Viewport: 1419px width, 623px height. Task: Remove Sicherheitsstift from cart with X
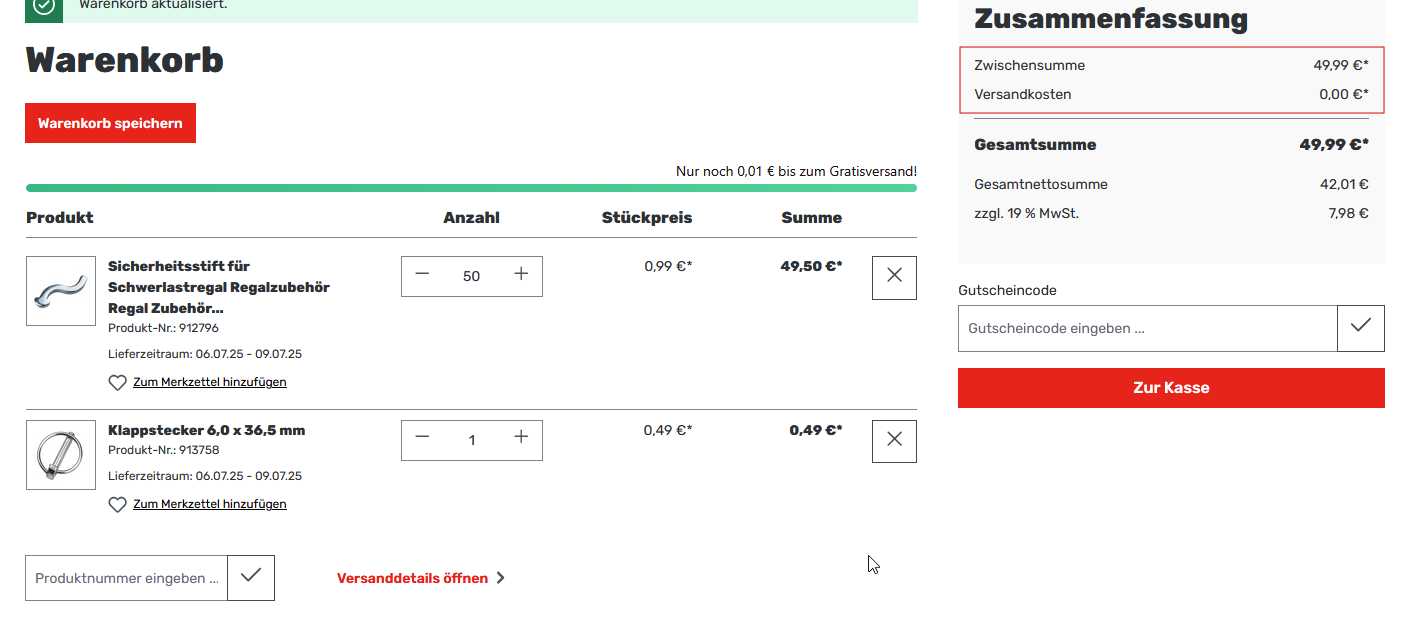(894, 277)
